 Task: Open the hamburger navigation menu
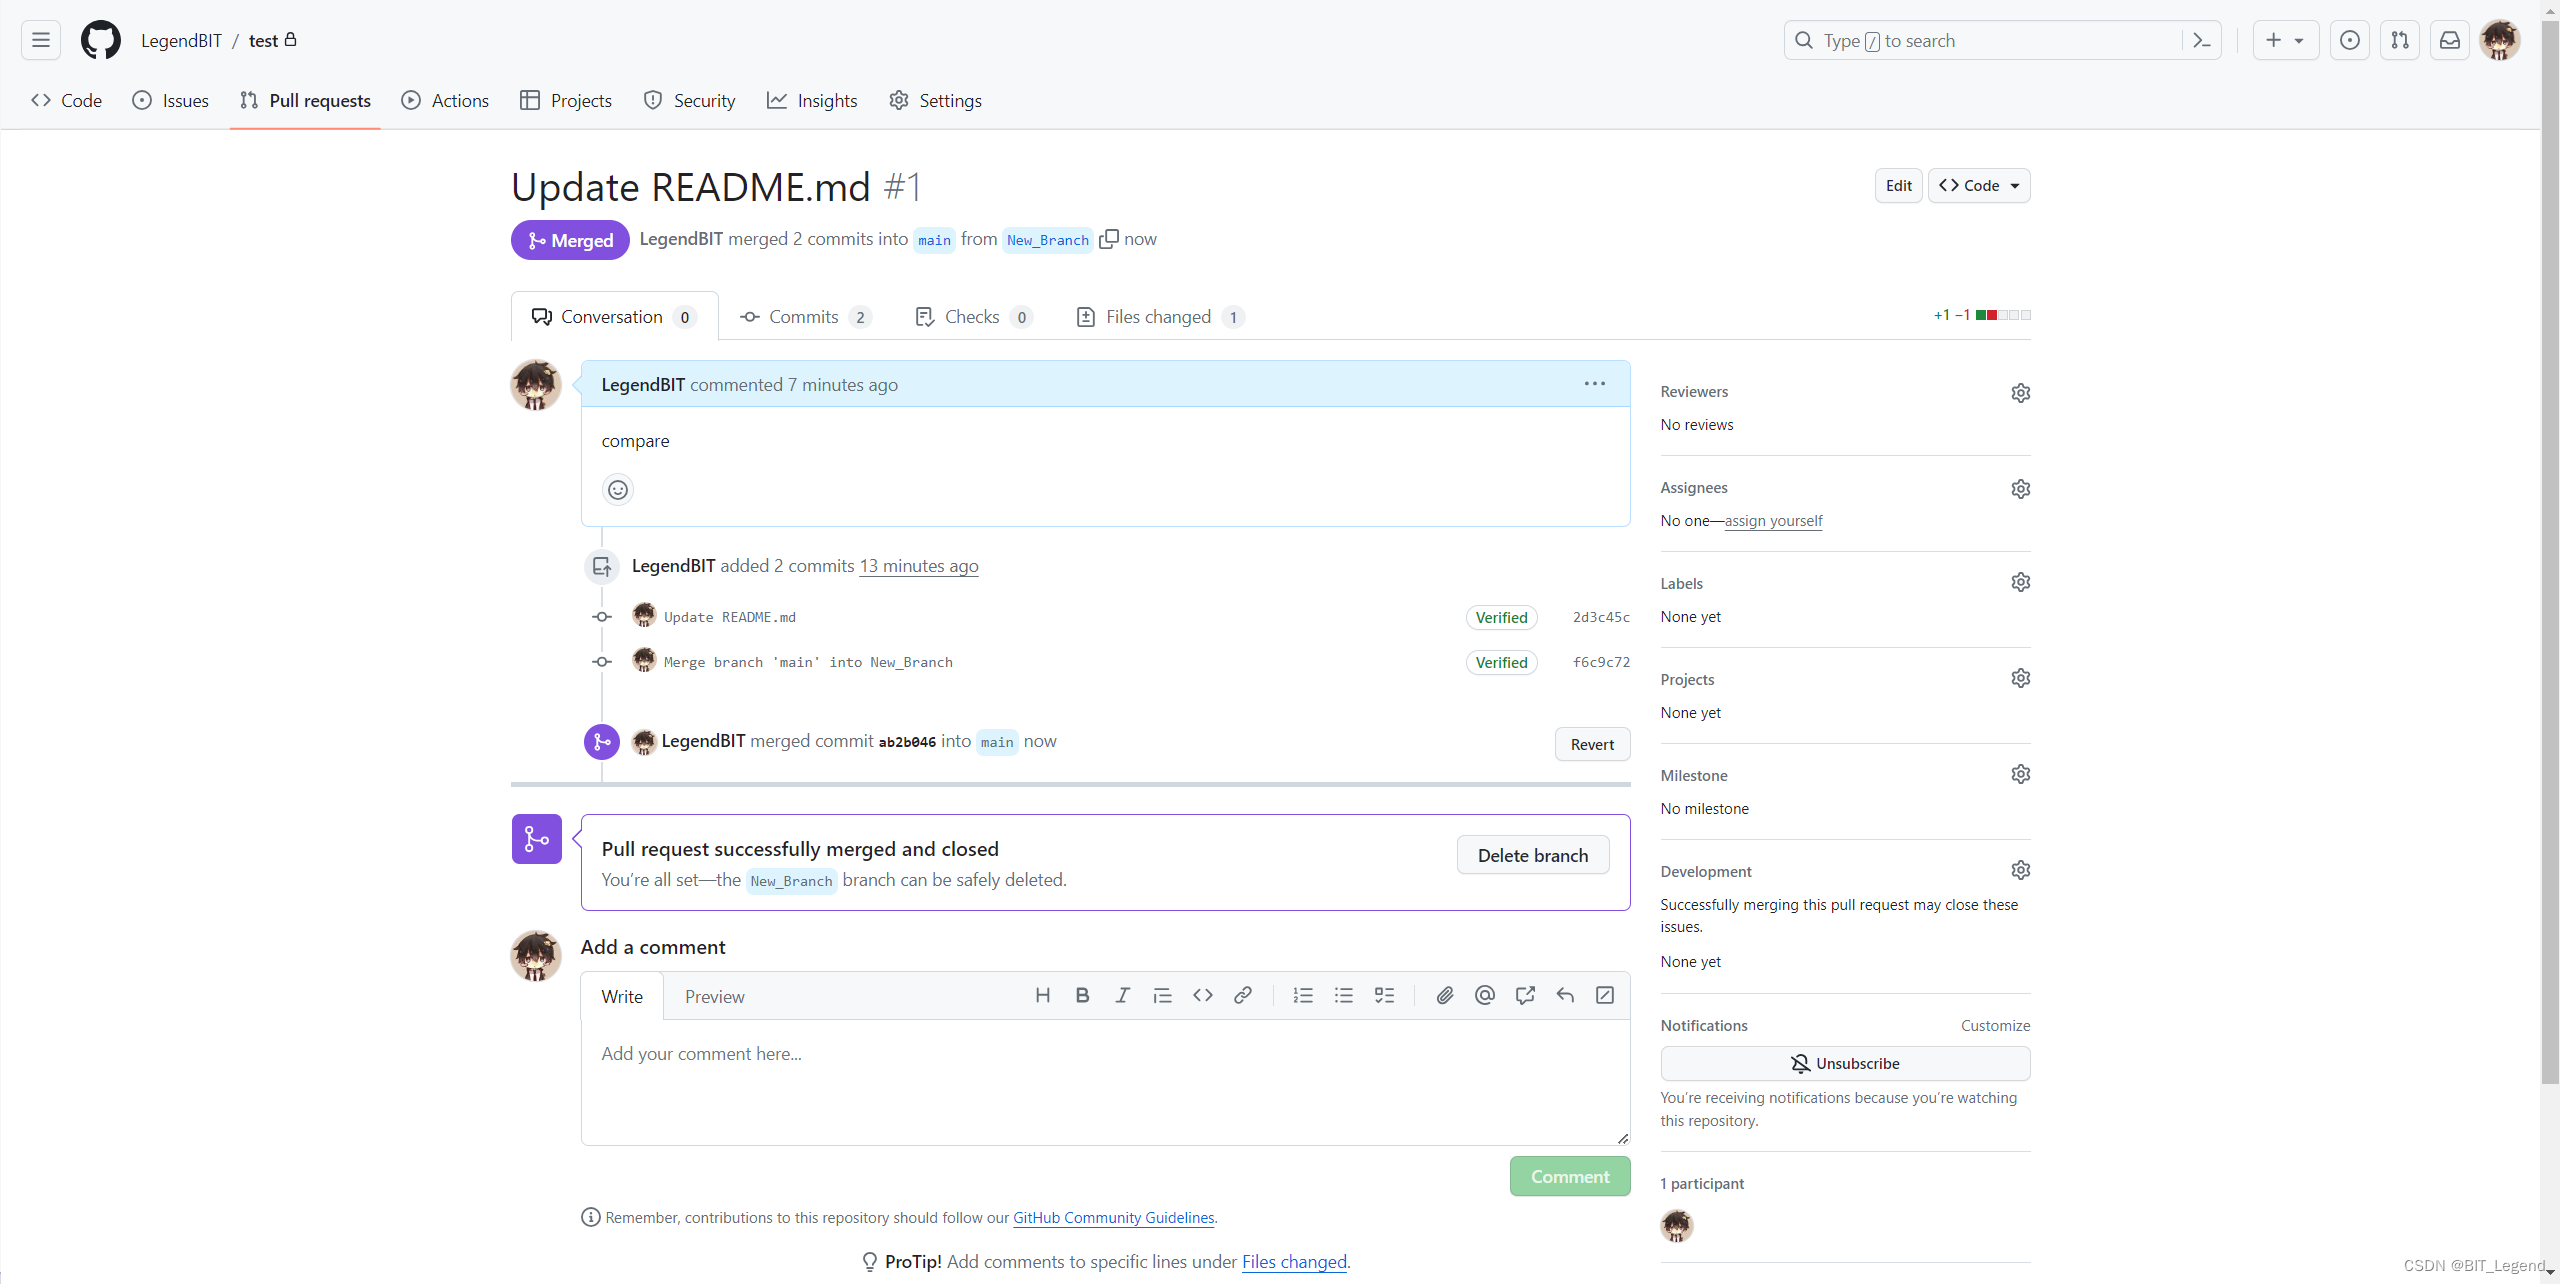tap(41, 40)
